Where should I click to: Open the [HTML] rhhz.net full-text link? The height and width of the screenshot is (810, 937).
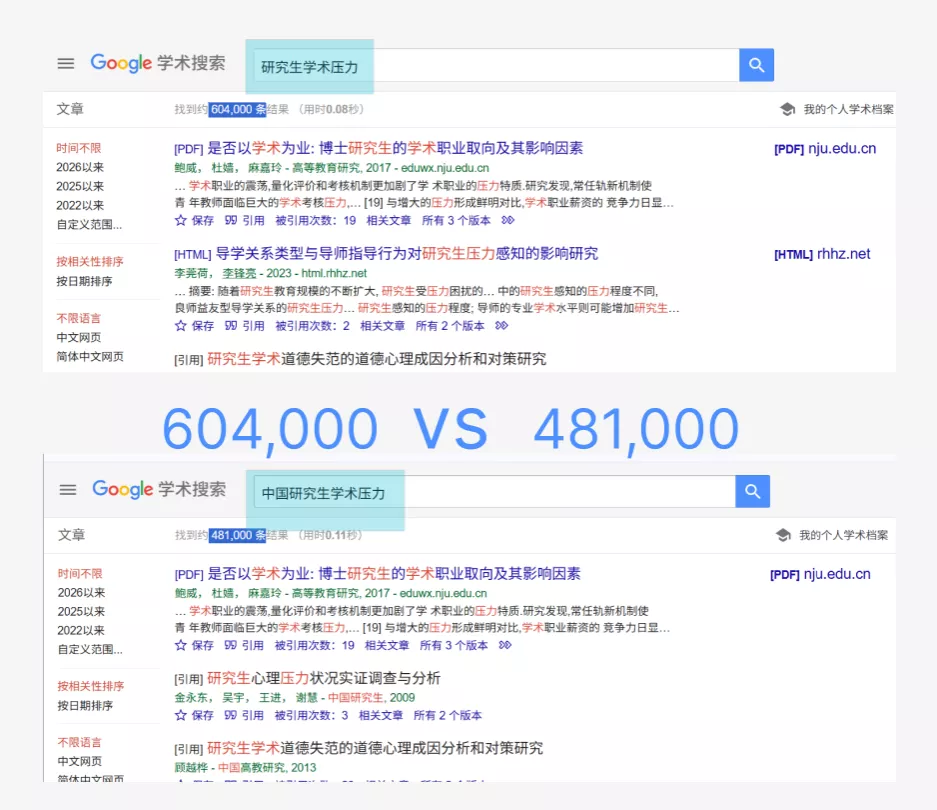click(822, 255)
